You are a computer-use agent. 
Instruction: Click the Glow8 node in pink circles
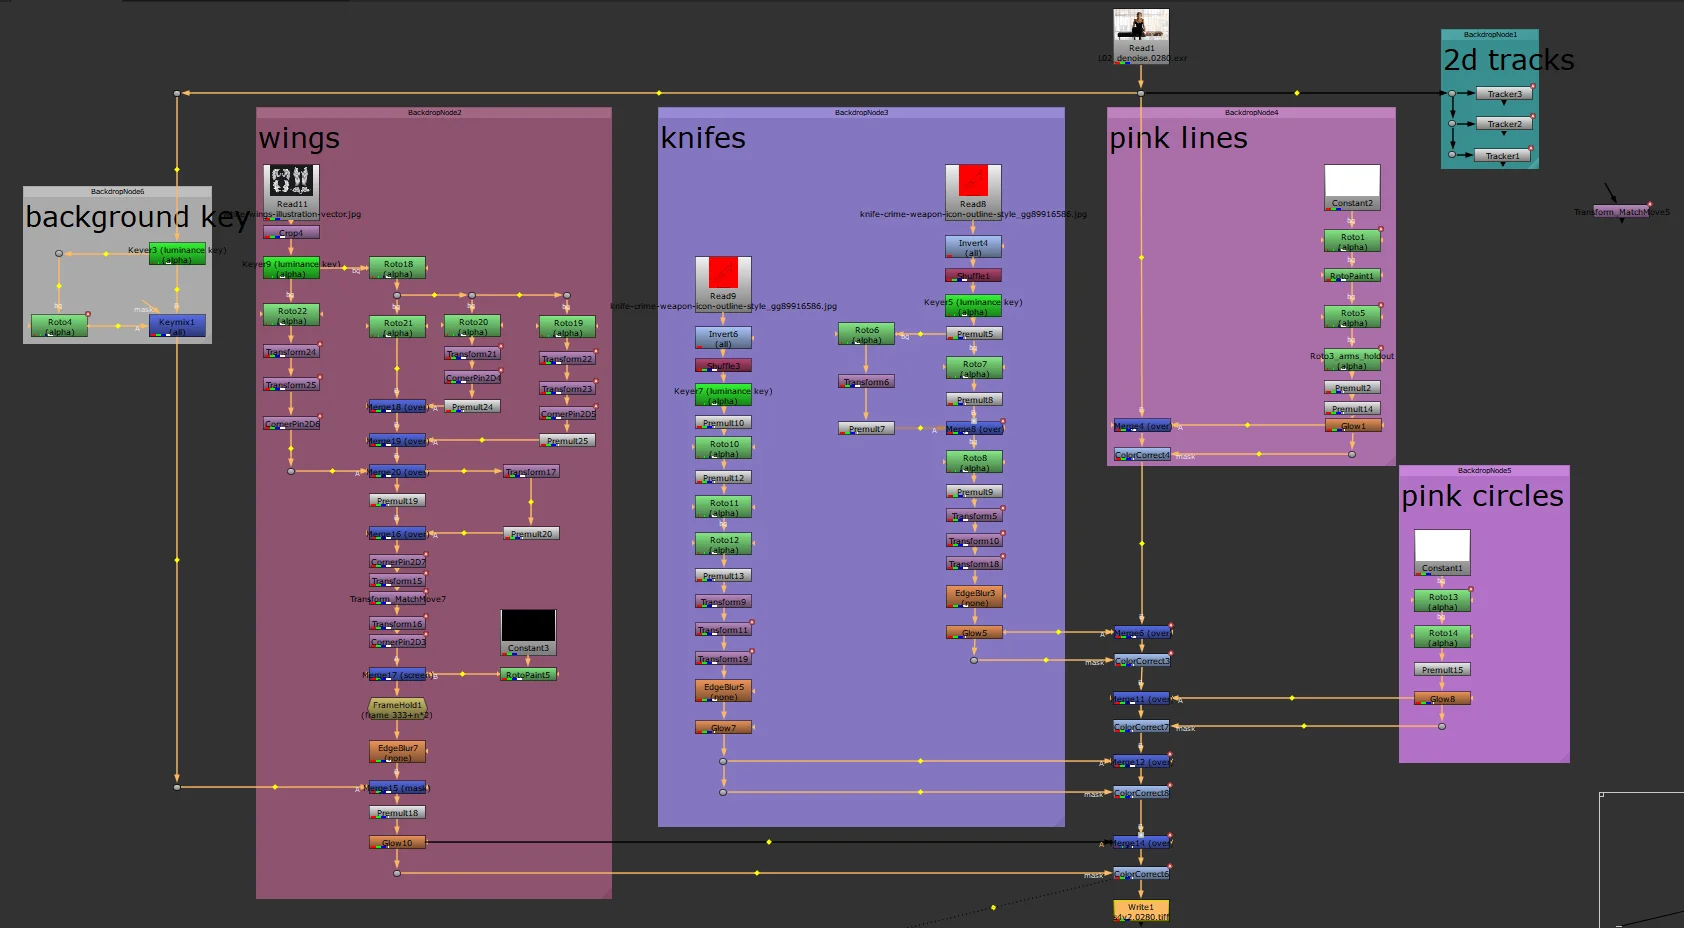coord(1440,697)
